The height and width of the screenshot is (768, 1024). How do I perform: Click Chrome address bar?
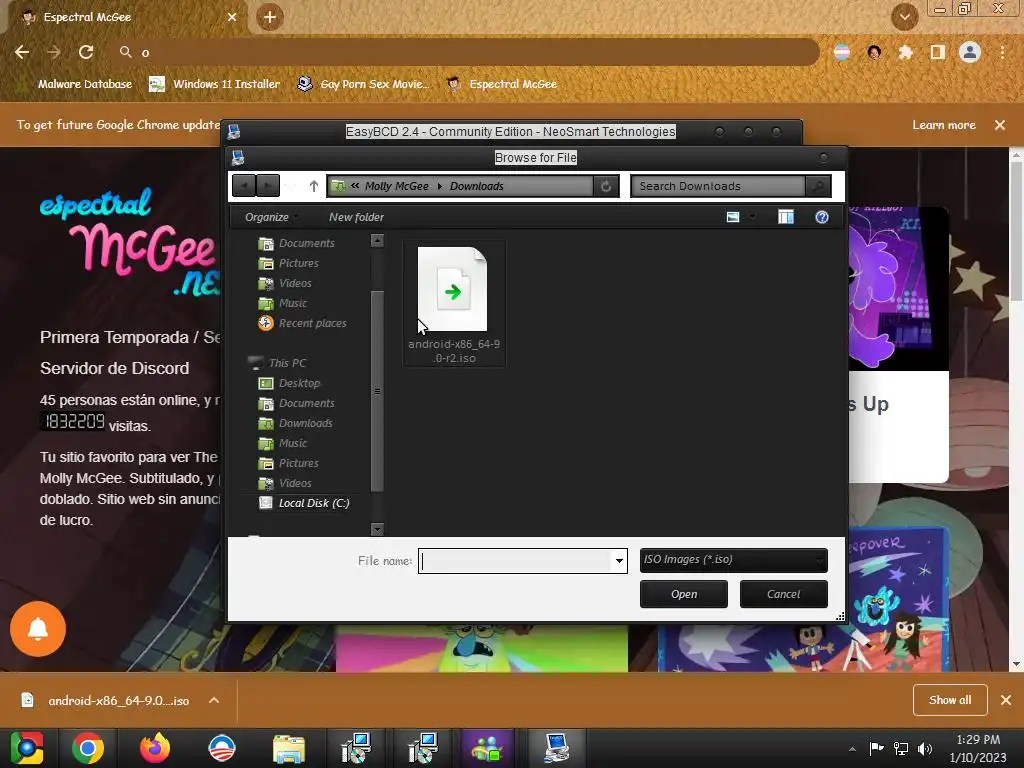tap(464, 52)
